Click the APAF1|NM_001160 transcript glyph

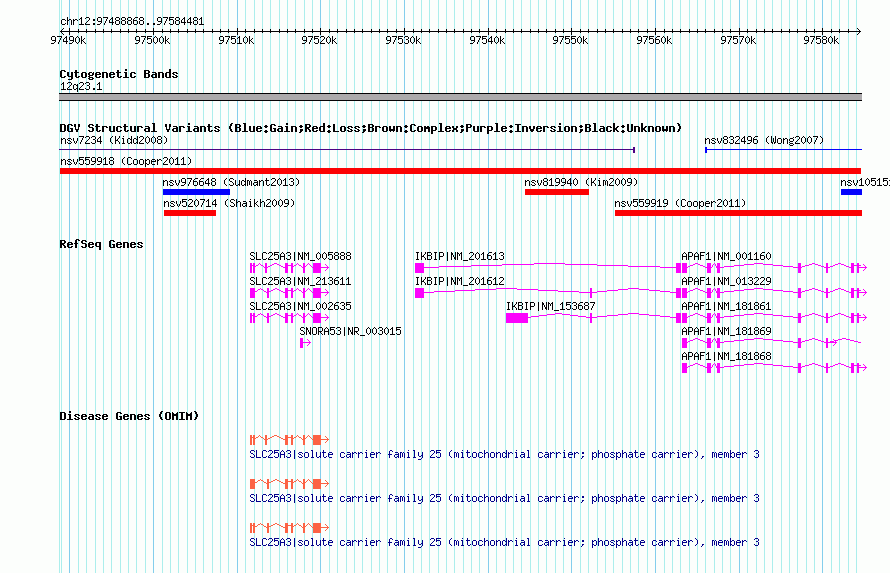point(774,268)
